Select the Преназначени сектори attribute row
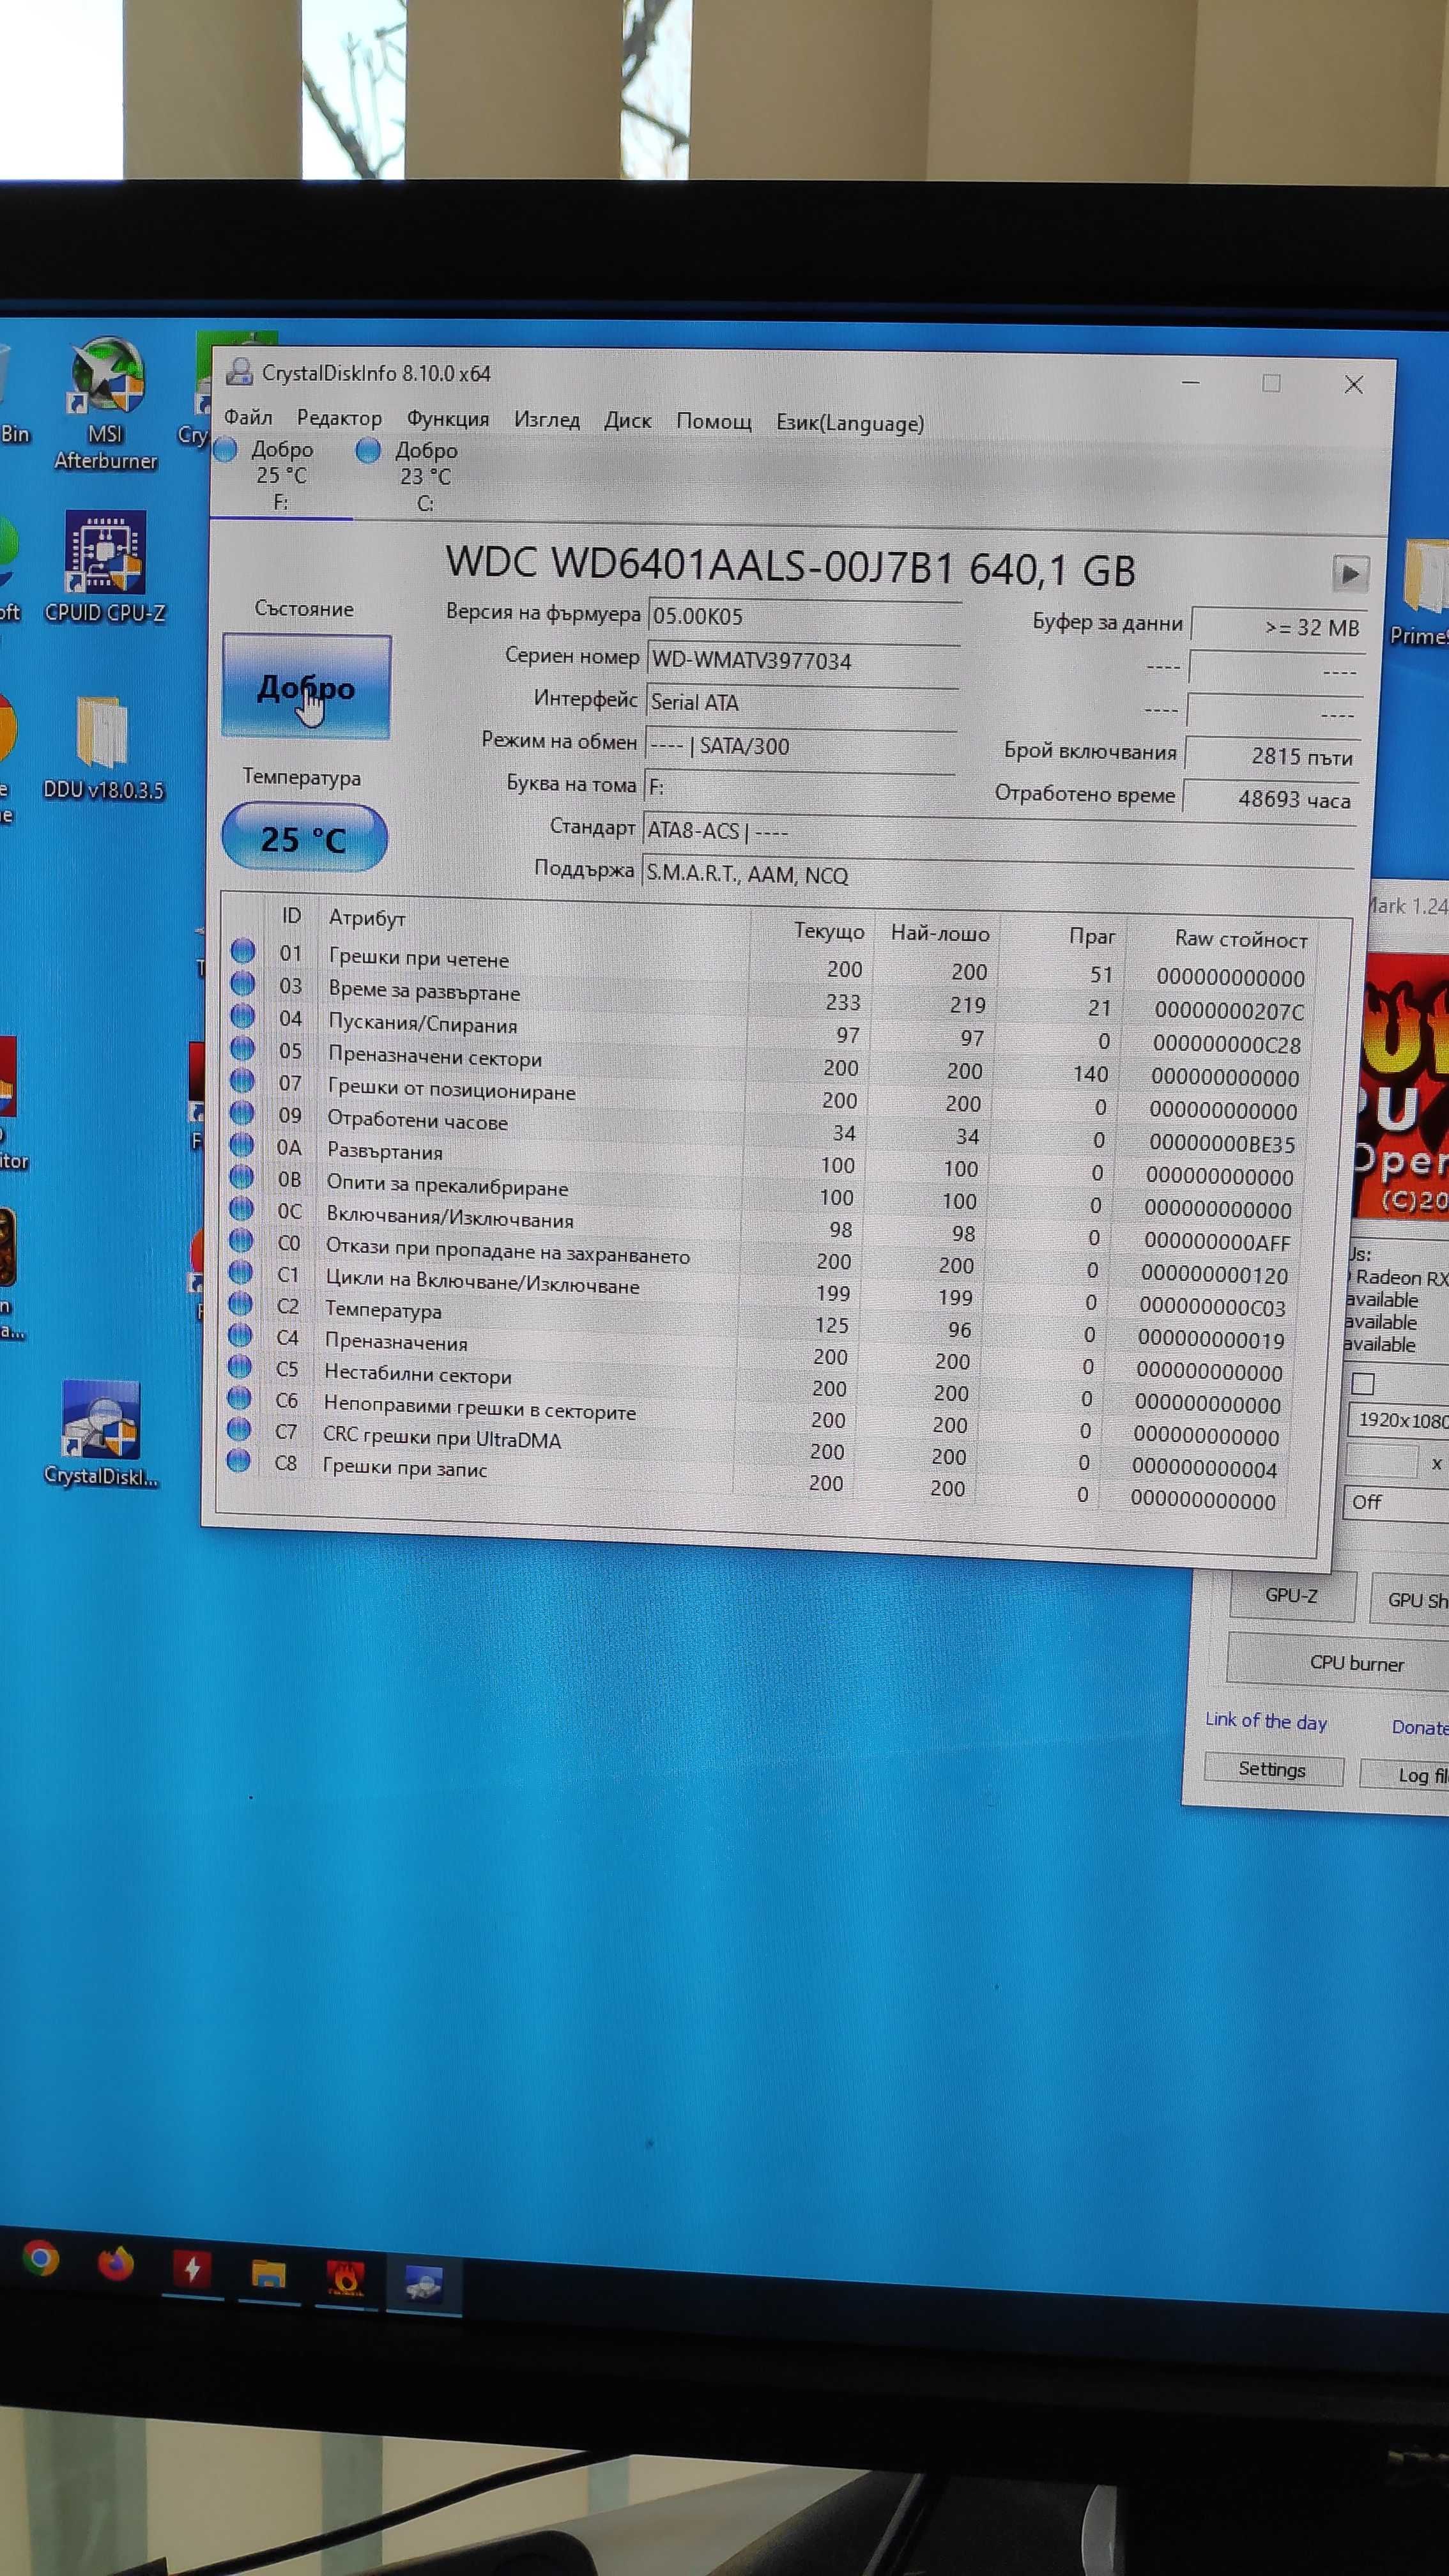Viewport: 1449px width, 2576px height. (764, 1064)
